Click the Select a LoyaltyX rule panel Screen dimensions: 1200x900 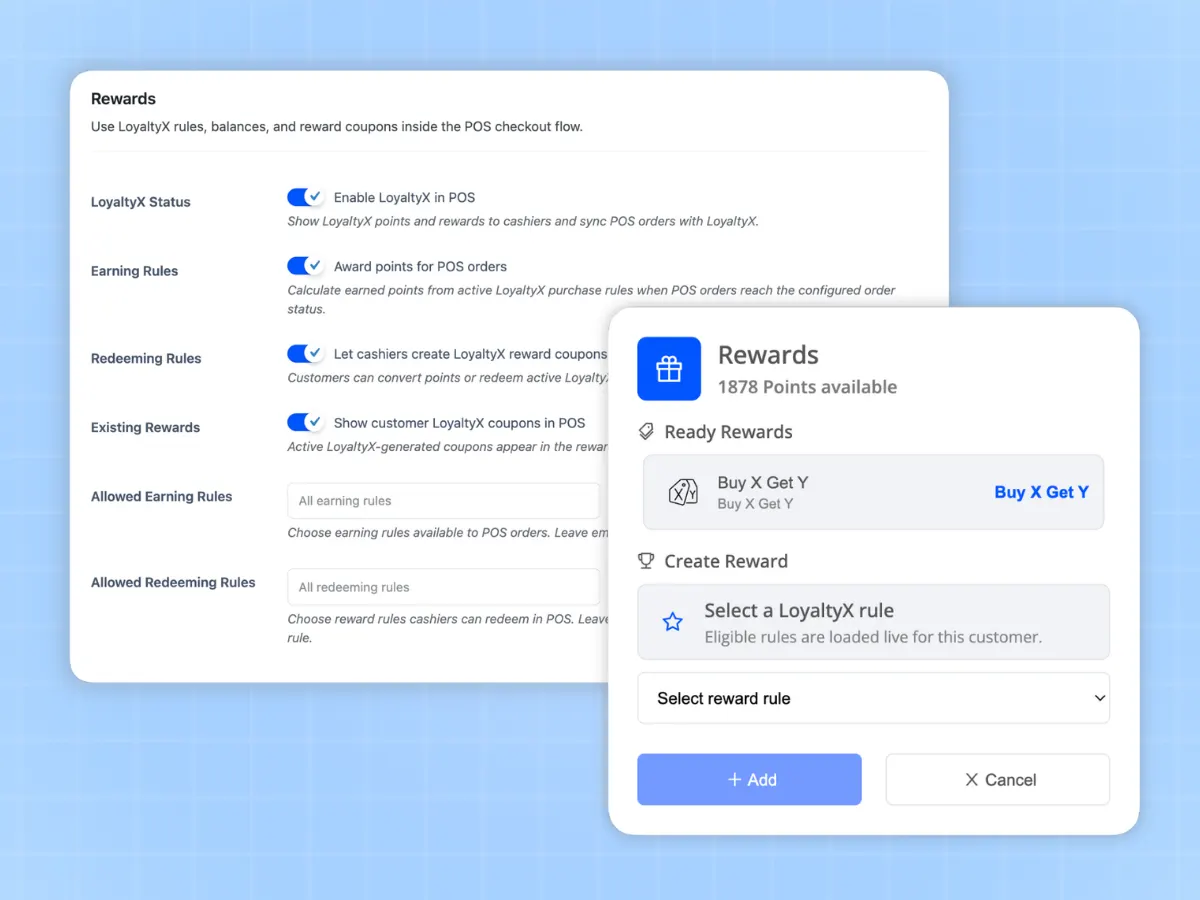click(874, 622)
